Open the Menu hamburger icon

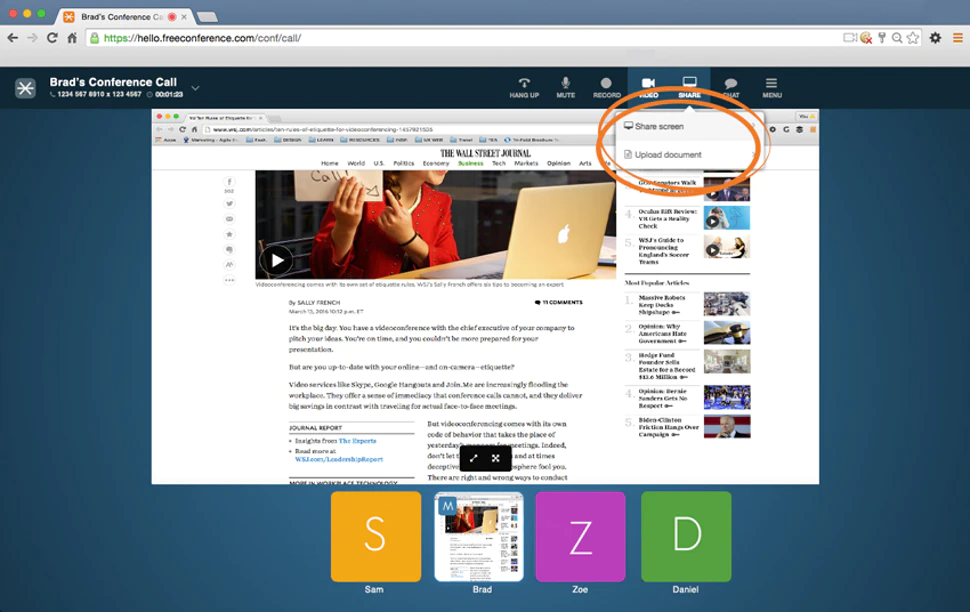pos(771,86)
